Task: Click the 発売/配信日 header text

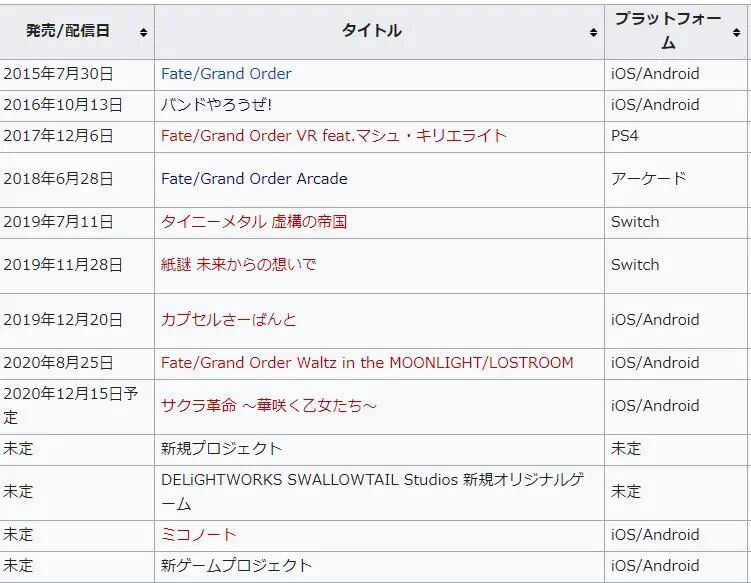Action: (68, 31)
